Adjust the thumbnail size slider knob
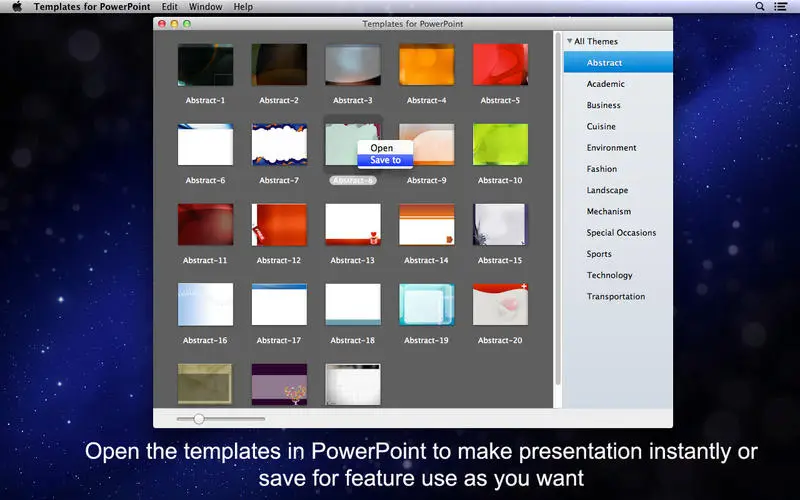This screenshot has height=500, width=800. [199, 419]
